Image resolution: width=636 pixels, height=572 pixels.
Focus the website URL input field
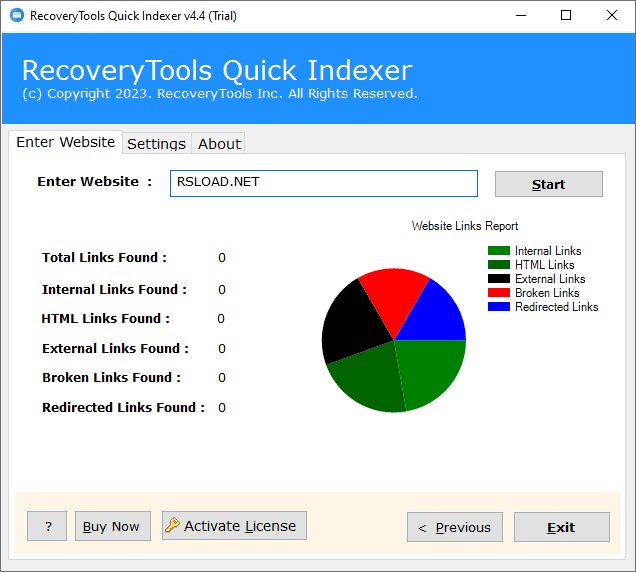(x=324, y=183)
